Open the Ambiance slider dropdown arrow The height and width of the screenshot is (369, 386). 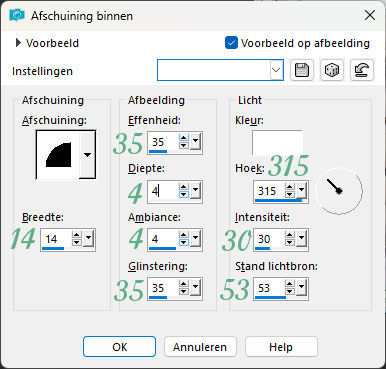196,239
